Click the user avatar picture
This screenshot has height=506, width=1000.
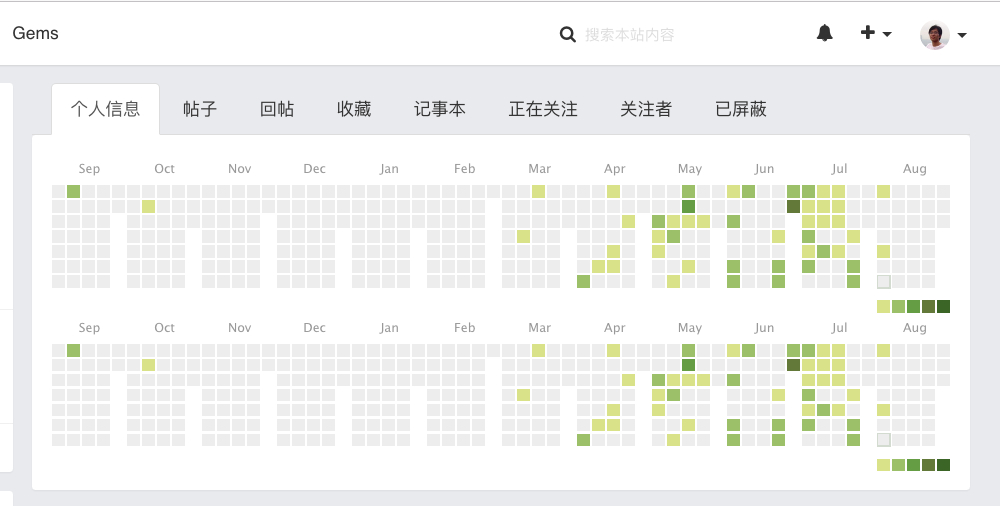(x=935, y=35)
